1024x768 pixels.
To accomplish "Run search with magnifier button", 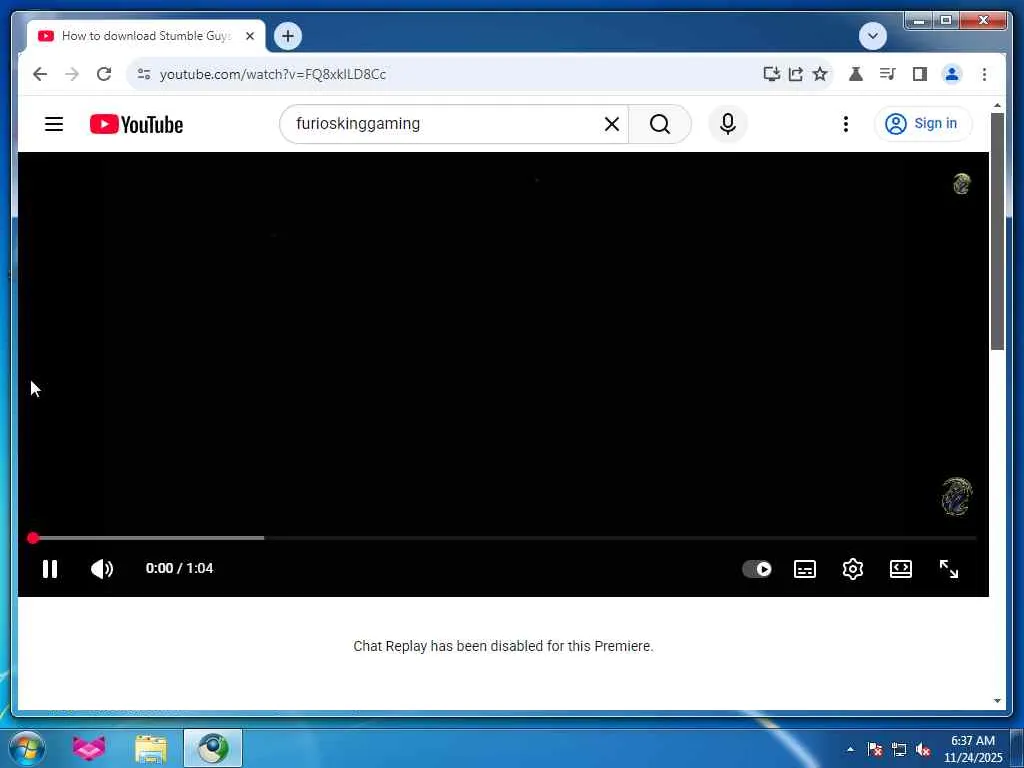I will [x=660, y=124].
